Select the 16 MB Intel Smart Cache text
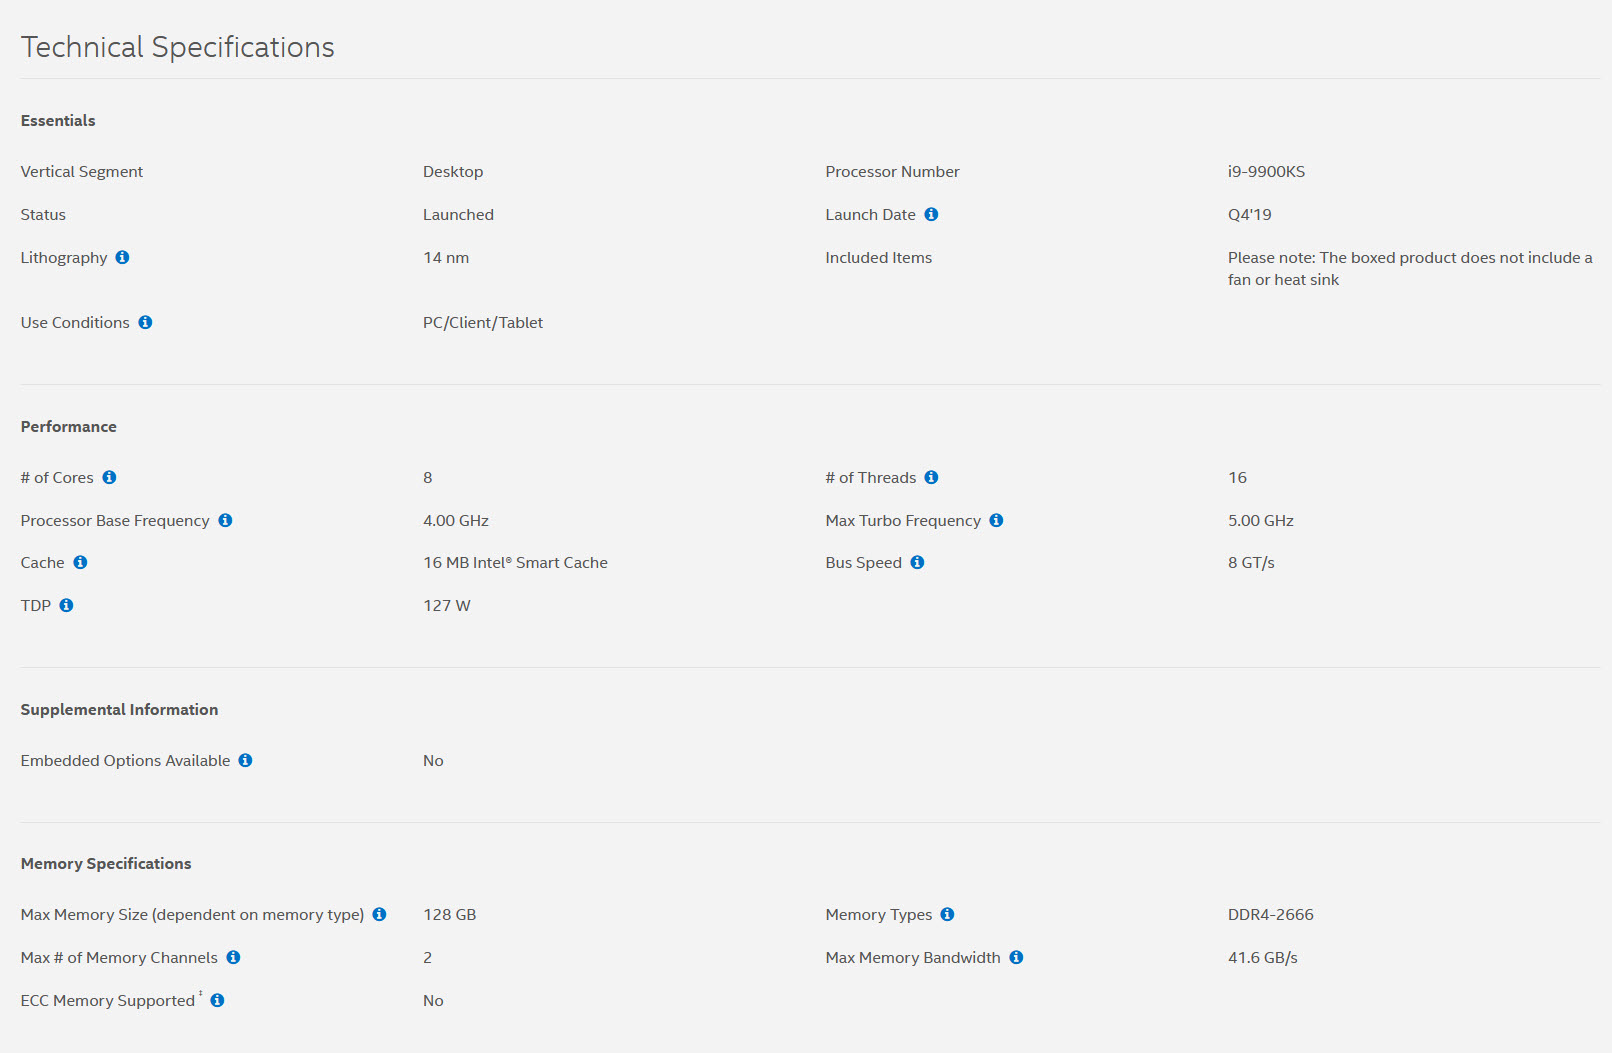This screenshot has width=1612, height=1053. (515, 562)
